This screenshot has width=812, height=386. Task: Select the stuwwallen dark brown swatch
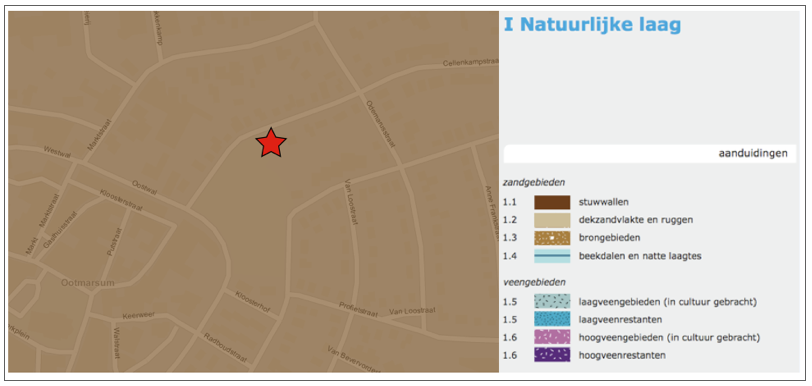click(552, 202)
